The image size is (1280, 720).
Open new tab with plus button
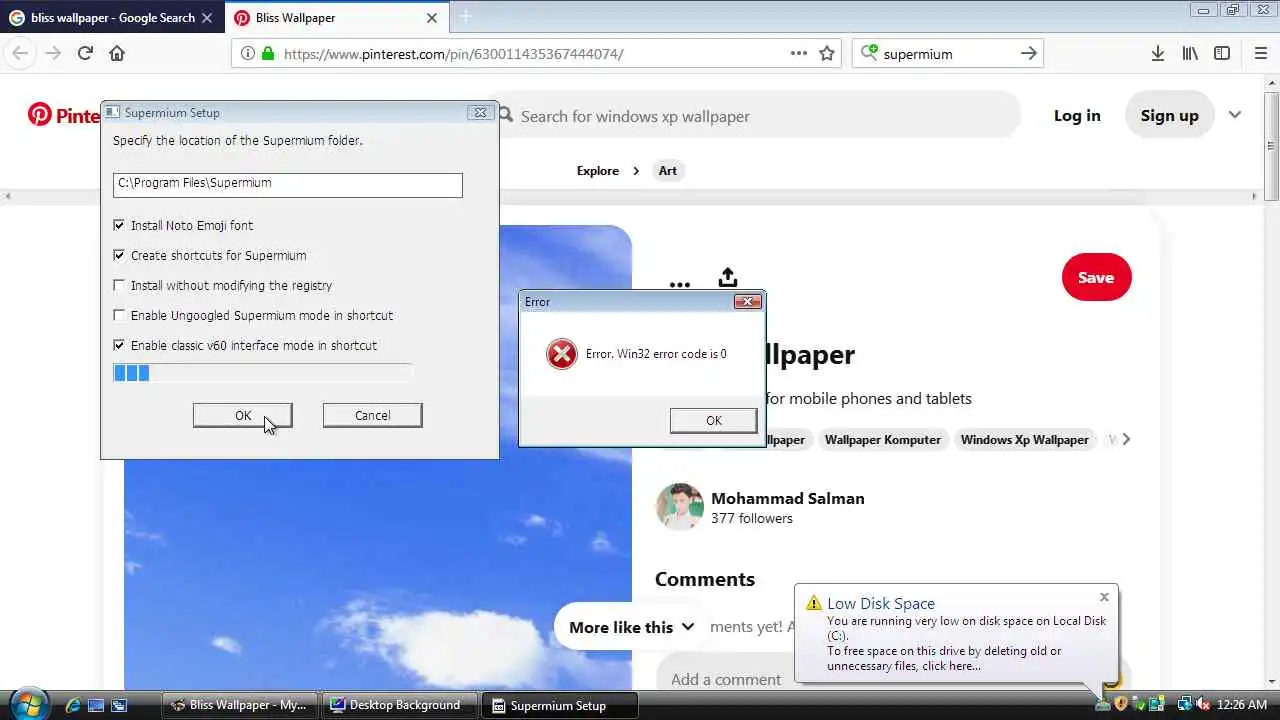(465, 17)
